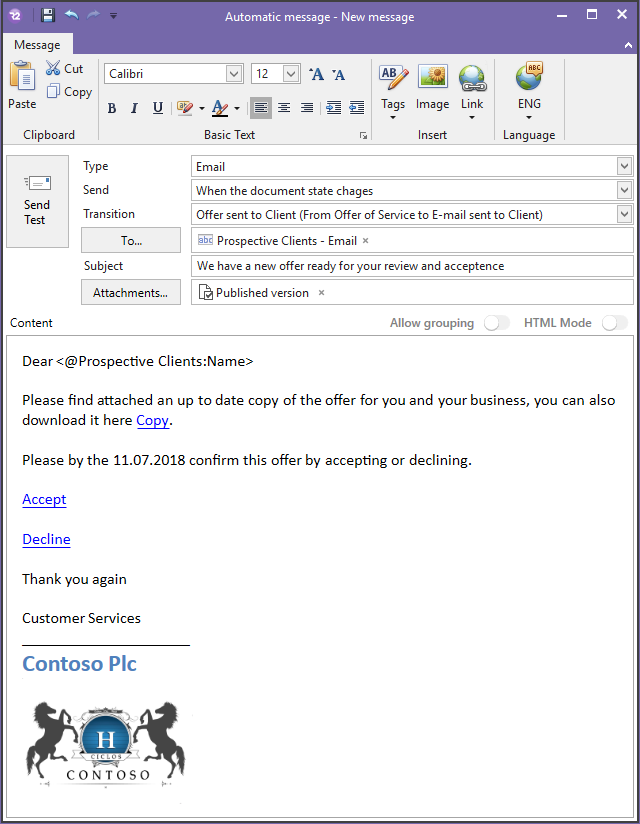Viewport: 640px width, 824px height.
Task: Click the Attachments... button
Action: tap(131, 292)
